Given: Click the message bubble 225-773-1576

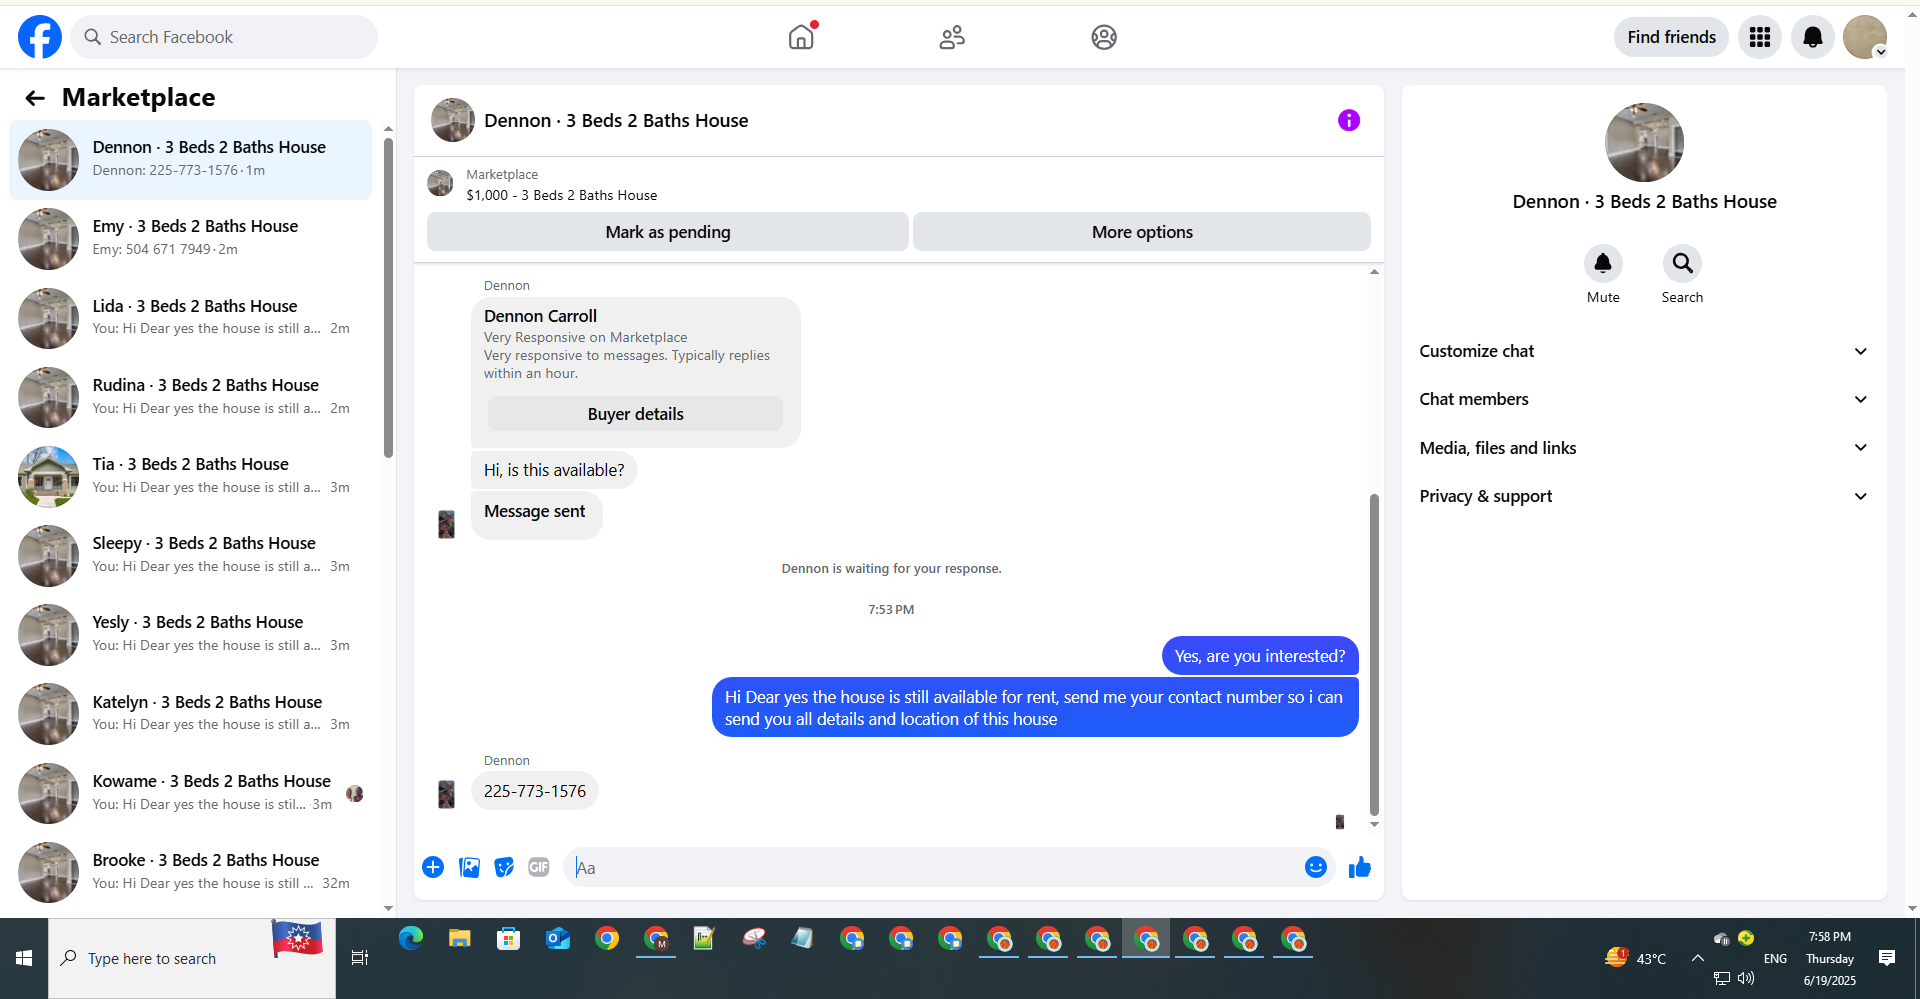Looking at the screenshot, I should click(x=535, y=791).
